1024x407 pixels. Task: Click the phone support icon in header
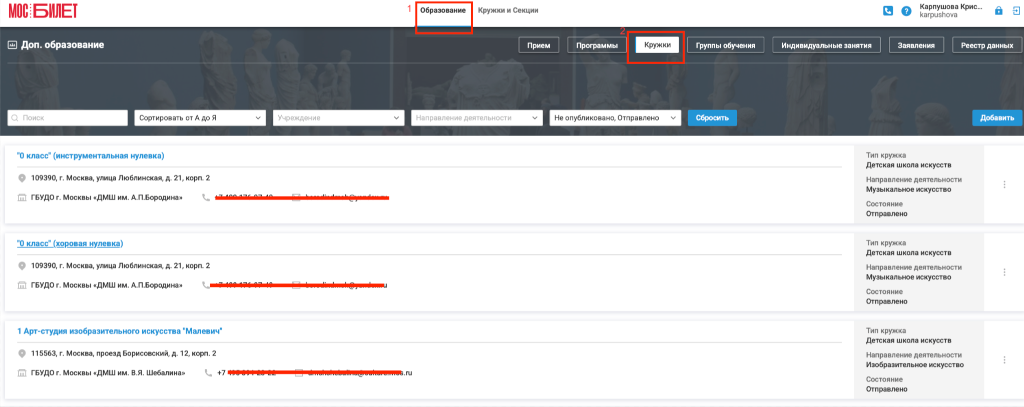pos(888,11)
